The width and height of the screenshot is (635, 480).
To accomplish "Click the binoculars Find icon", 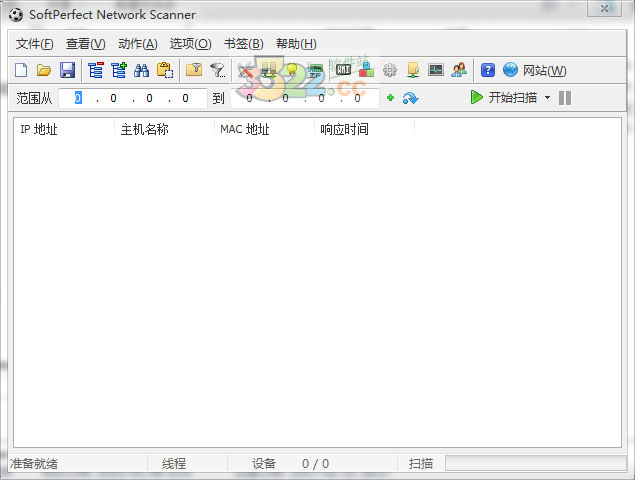I will (142, 70).
